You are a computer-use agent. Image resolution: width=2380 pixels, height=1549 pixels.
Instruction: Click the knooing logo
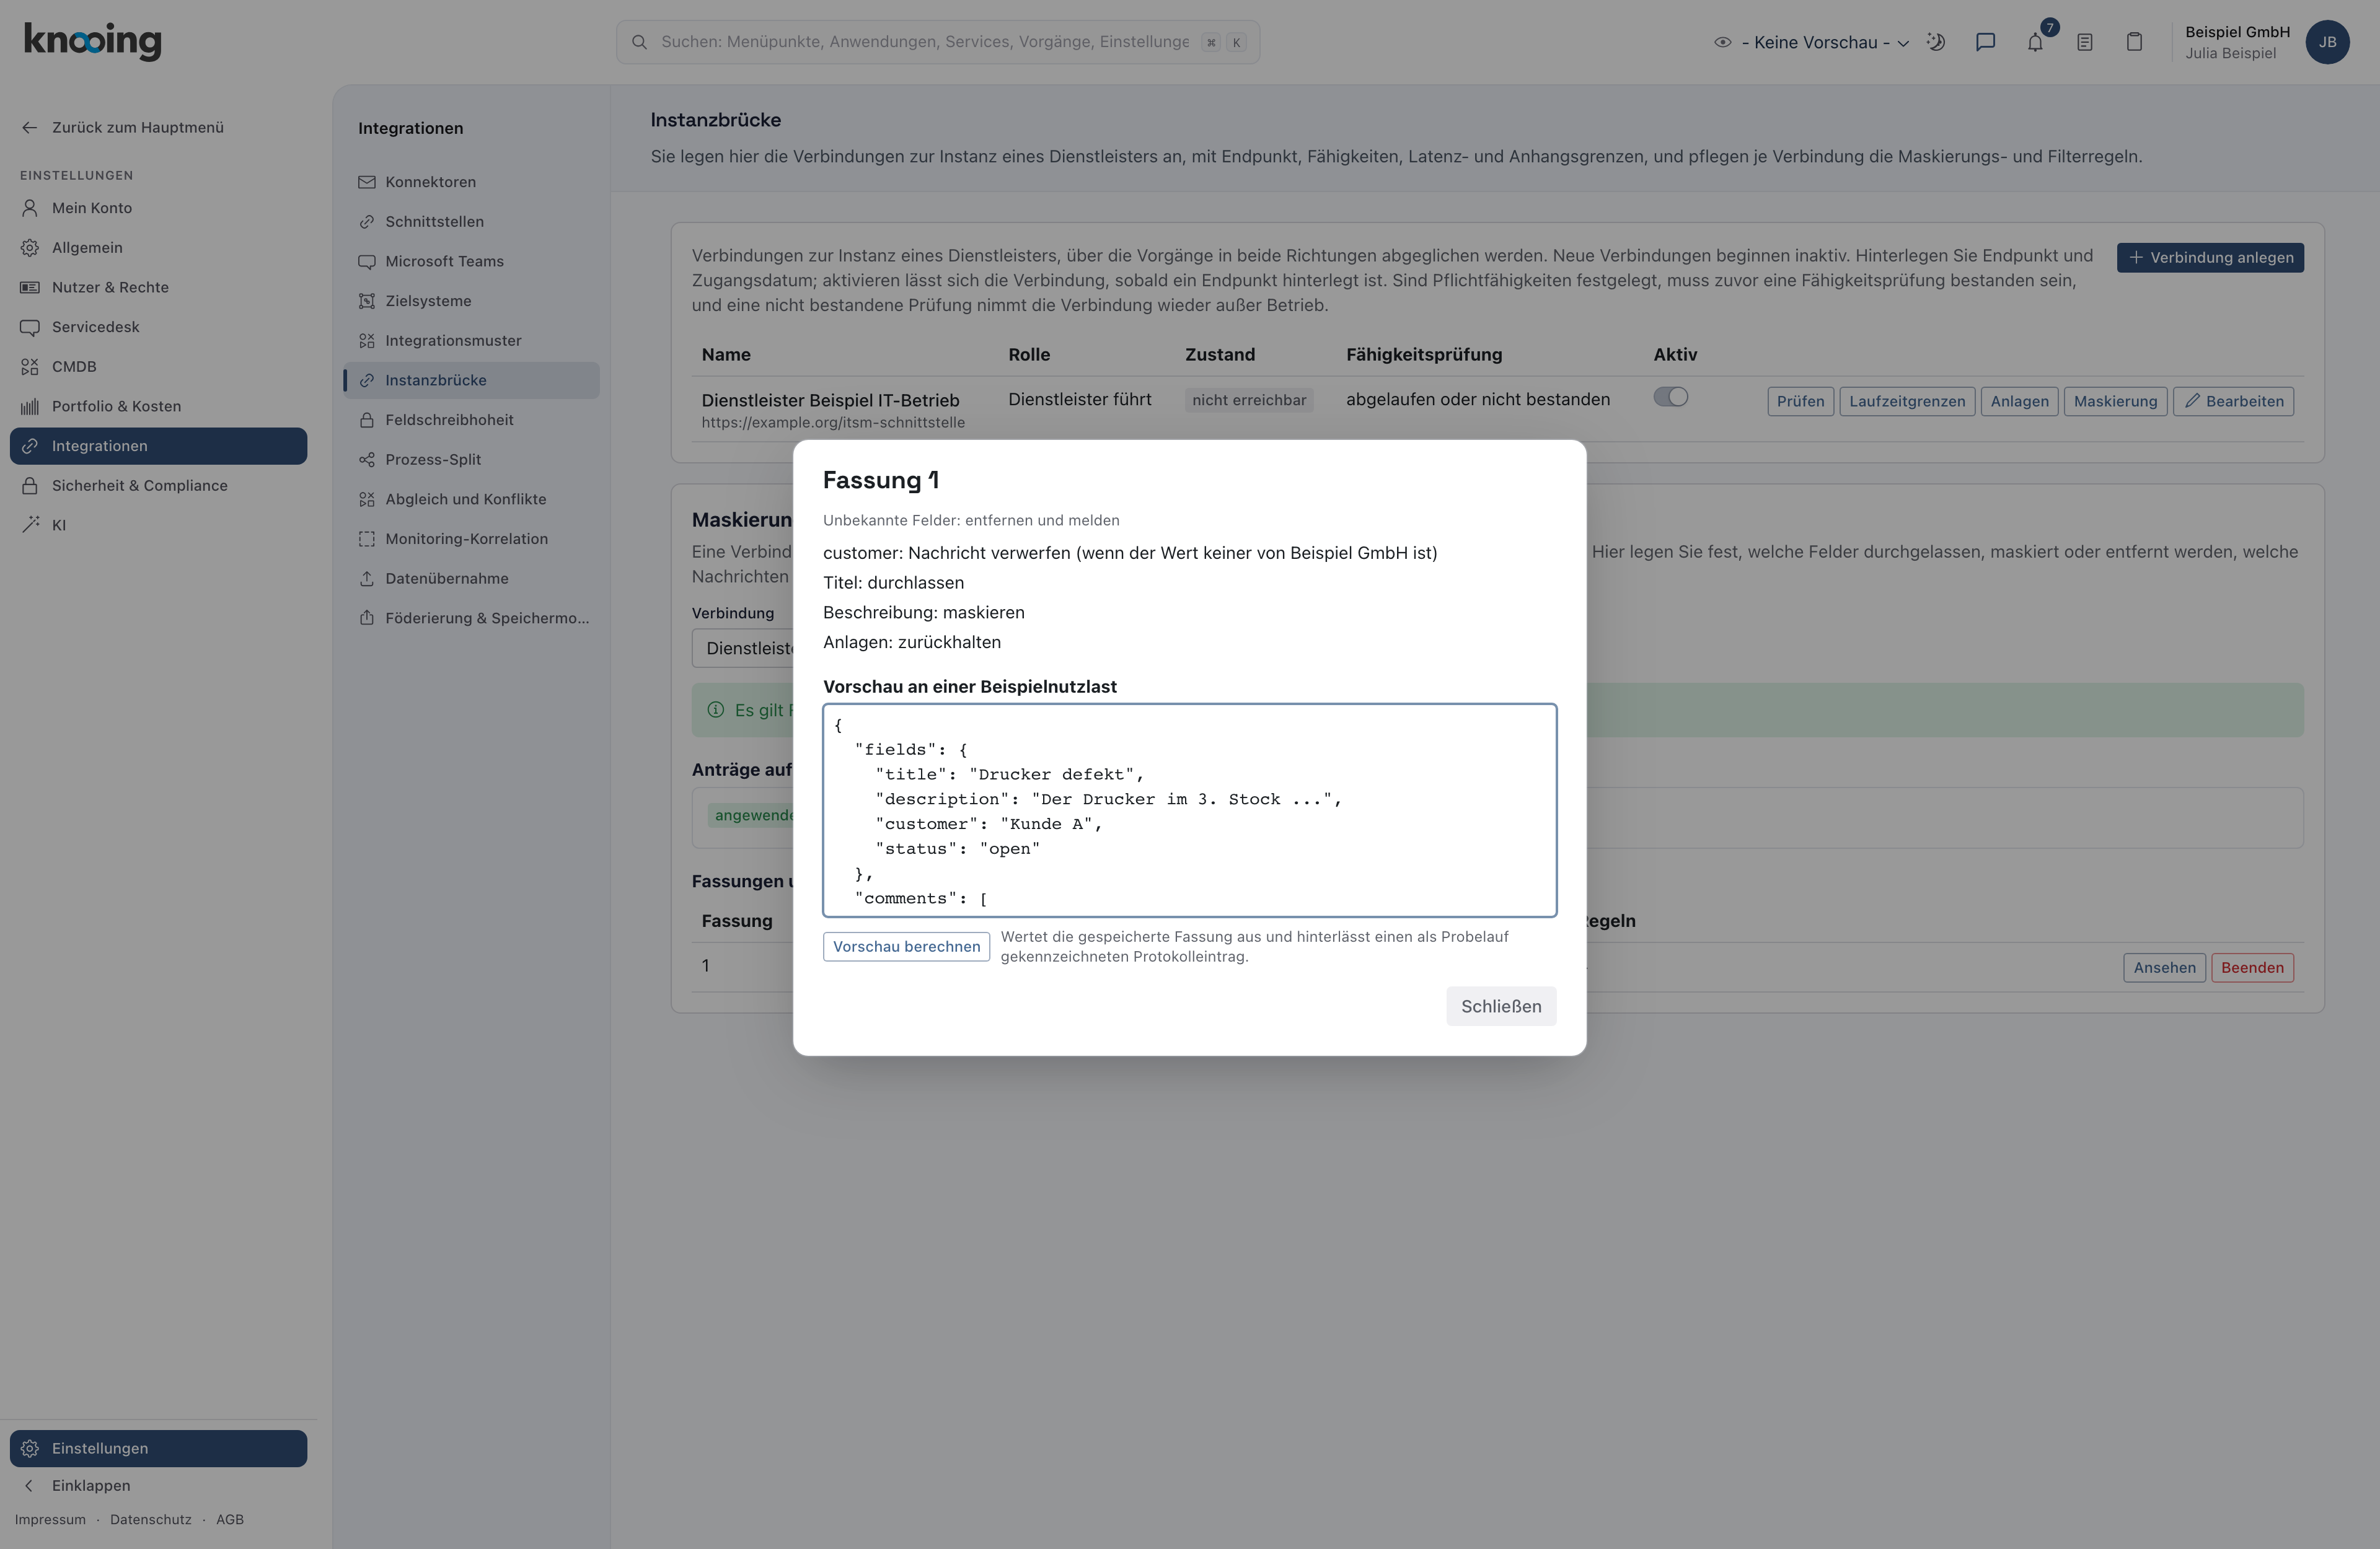pyautogui.click(x=92, y=41)
